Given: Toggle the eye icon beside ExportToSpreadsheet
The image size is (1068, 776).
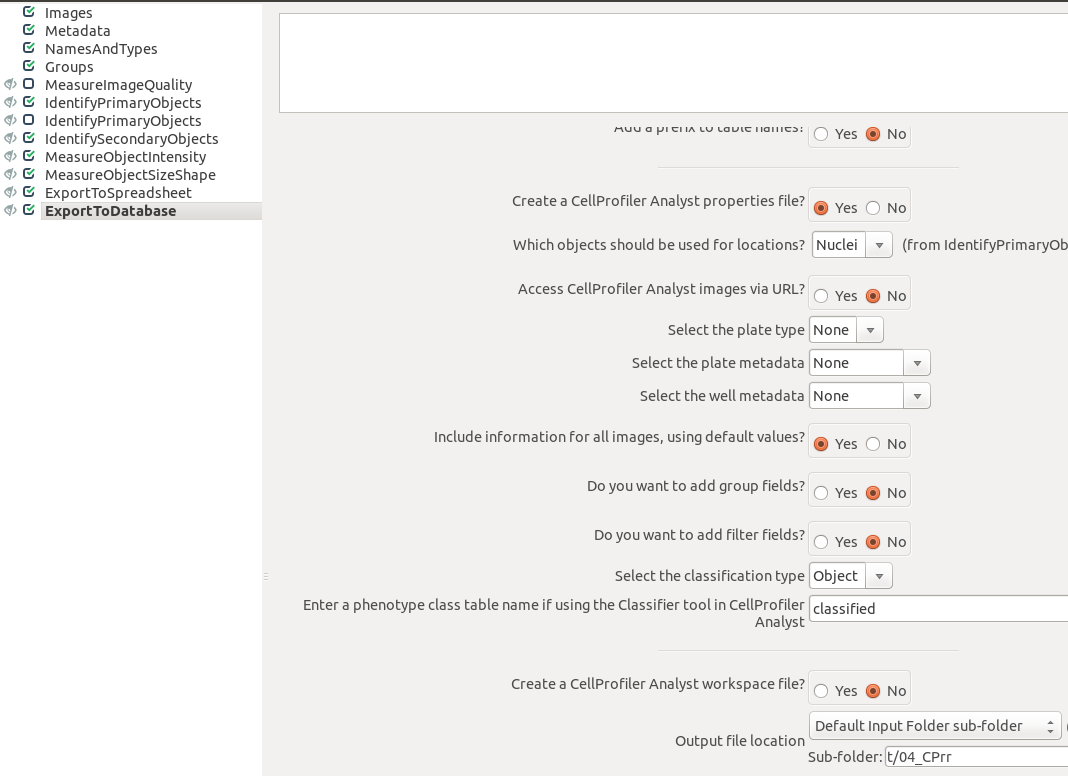Looking at the screenshot, I should [x=10, y=192].
